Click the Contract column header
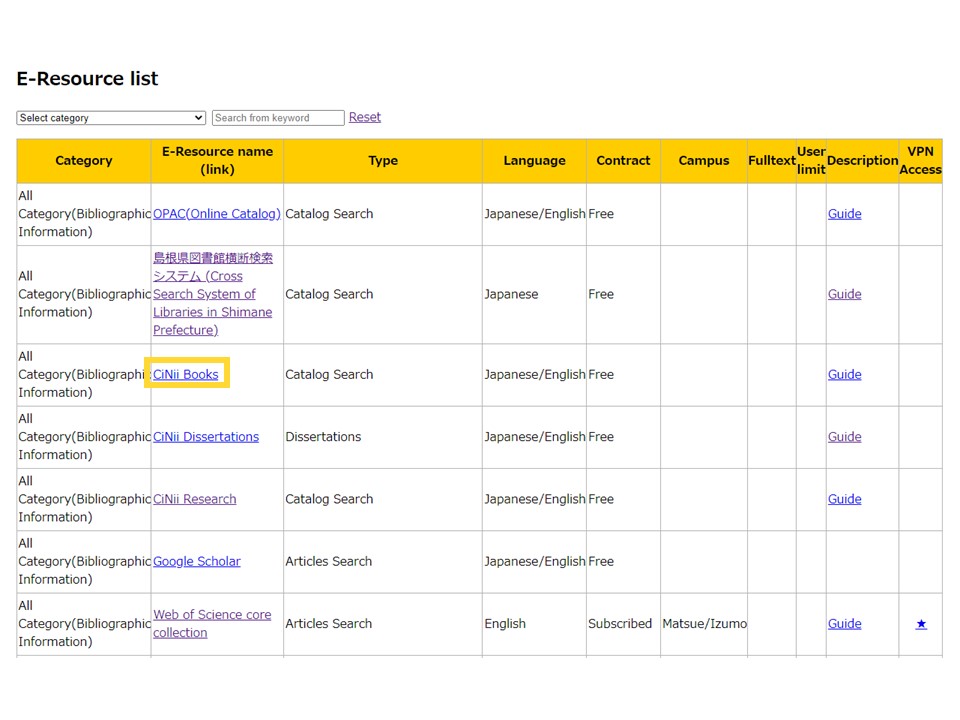The image size is (960, 720). [x=623, y=161]
